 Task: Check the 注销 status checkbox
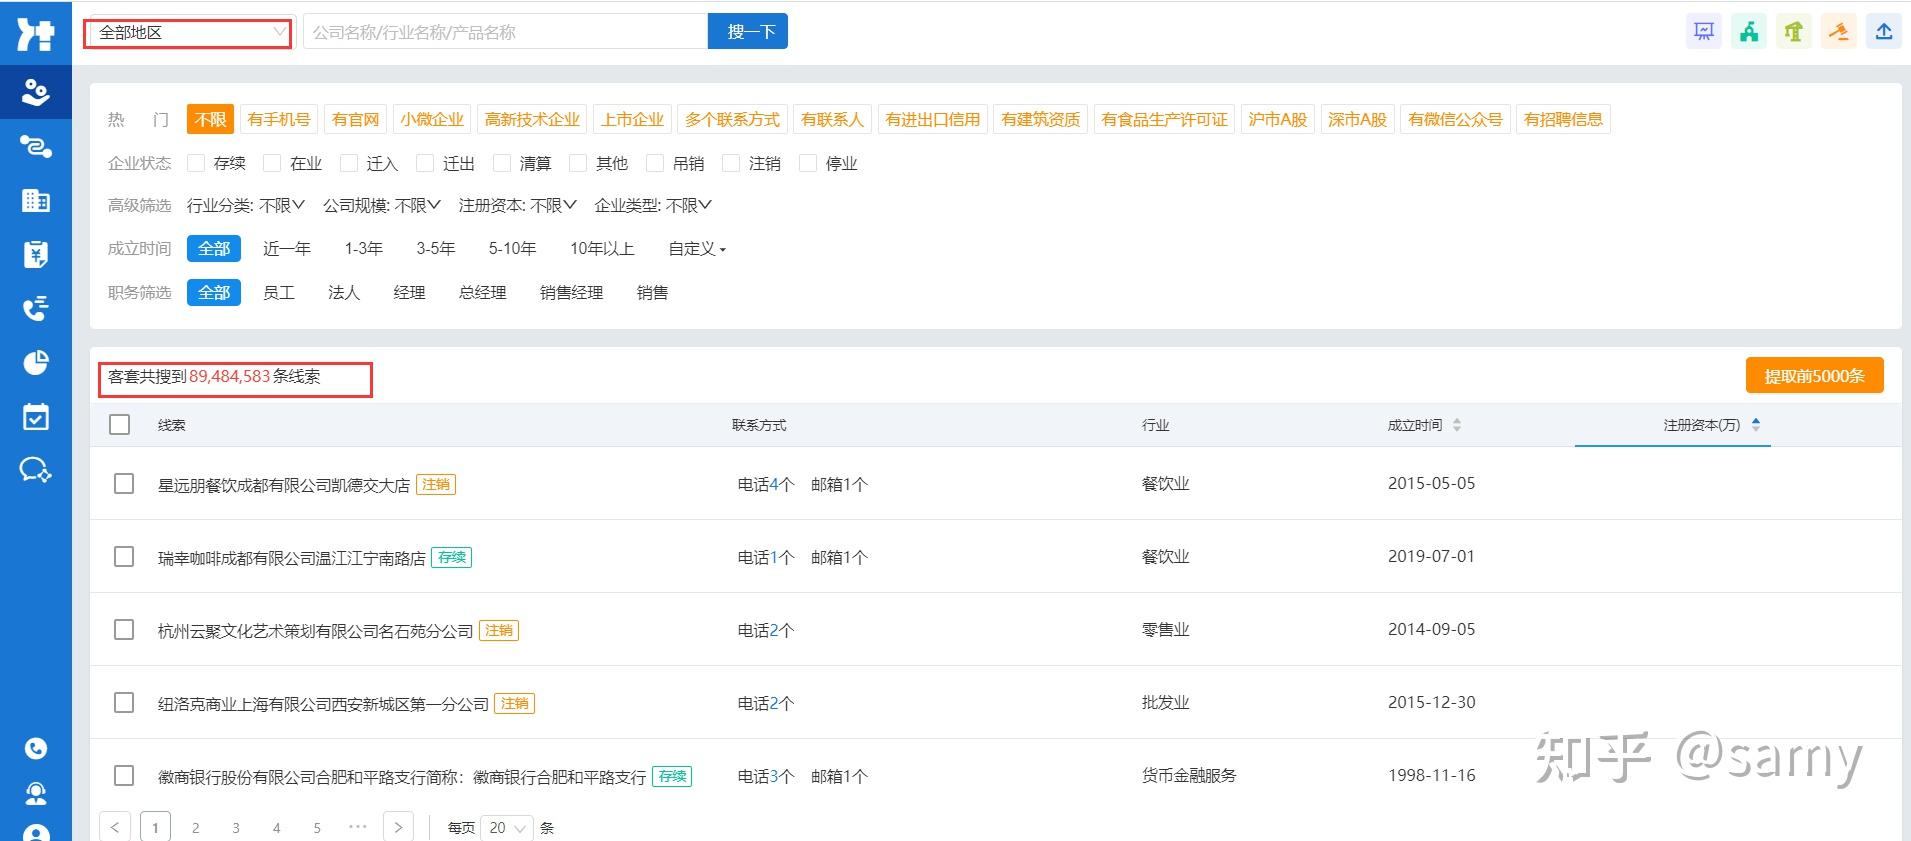click(731, 163)
